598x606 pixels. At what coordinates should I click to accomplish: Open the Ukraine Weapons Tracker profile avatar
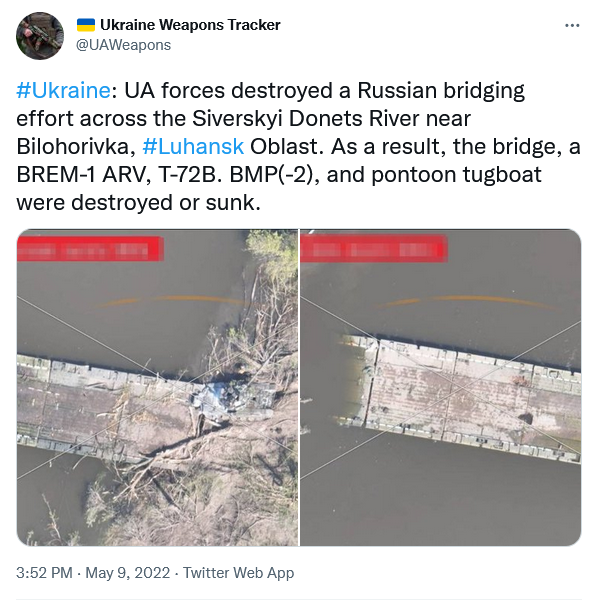[40, 36]
